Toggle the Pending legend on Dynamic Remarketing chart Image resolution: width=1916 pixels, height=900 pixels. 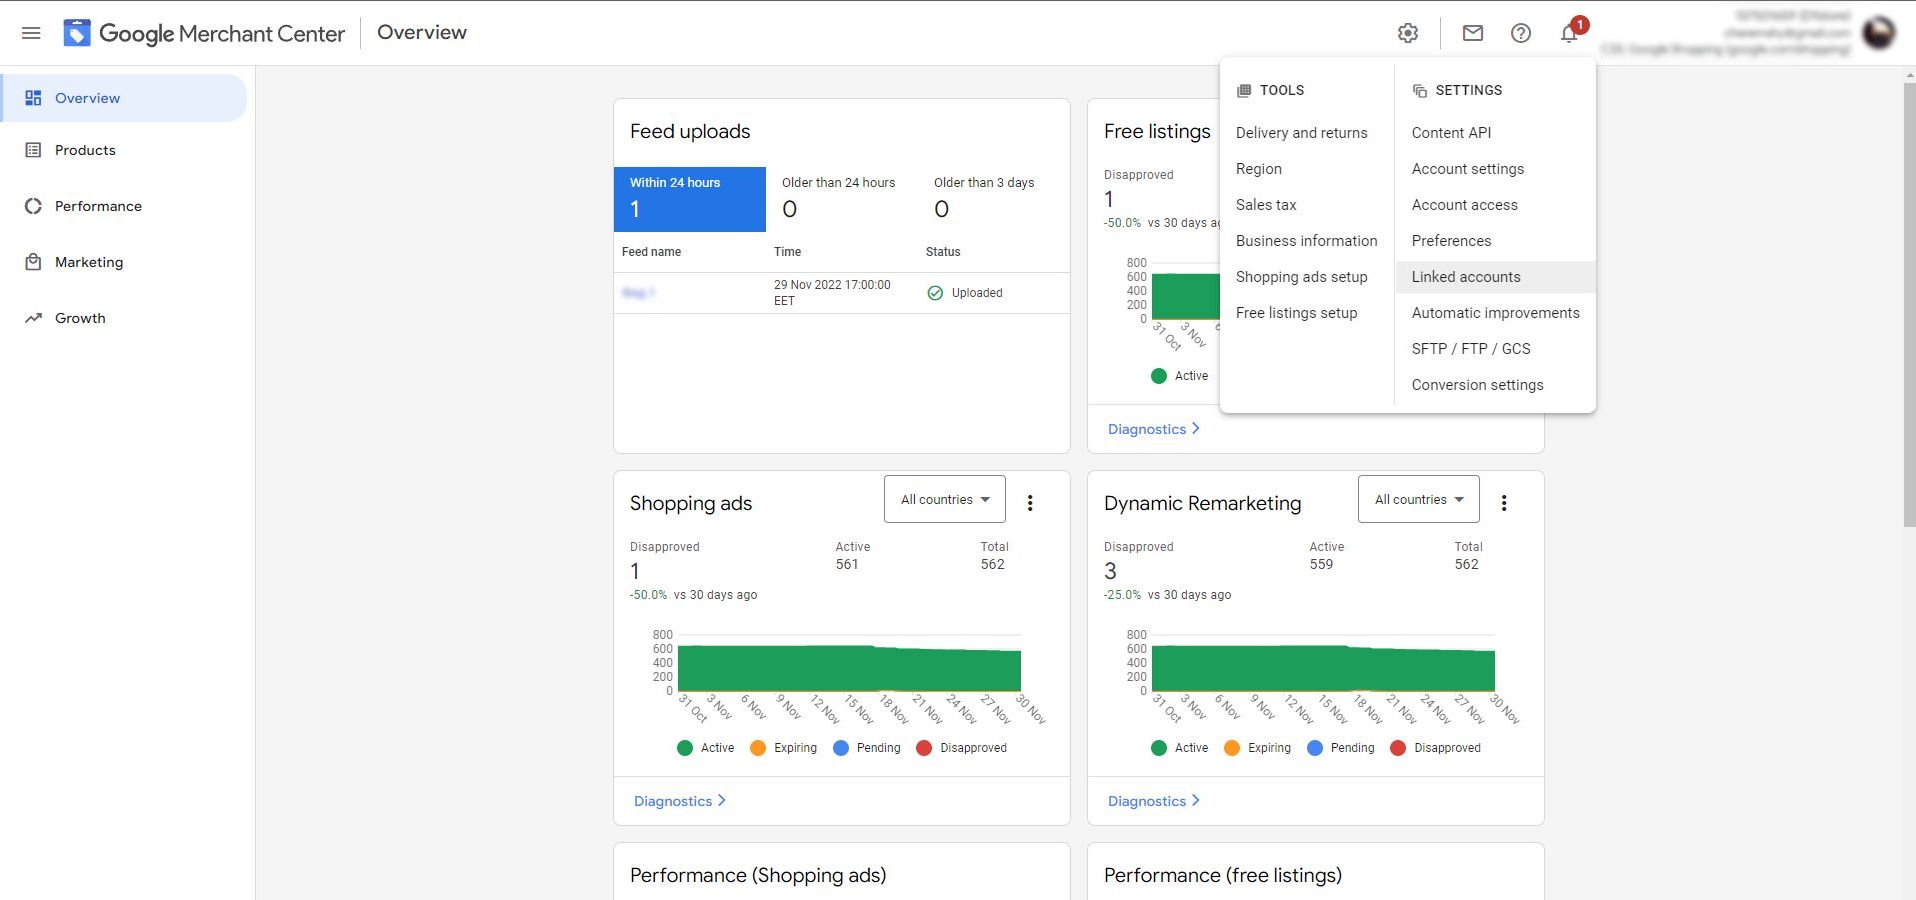(x=1341, y=748)
